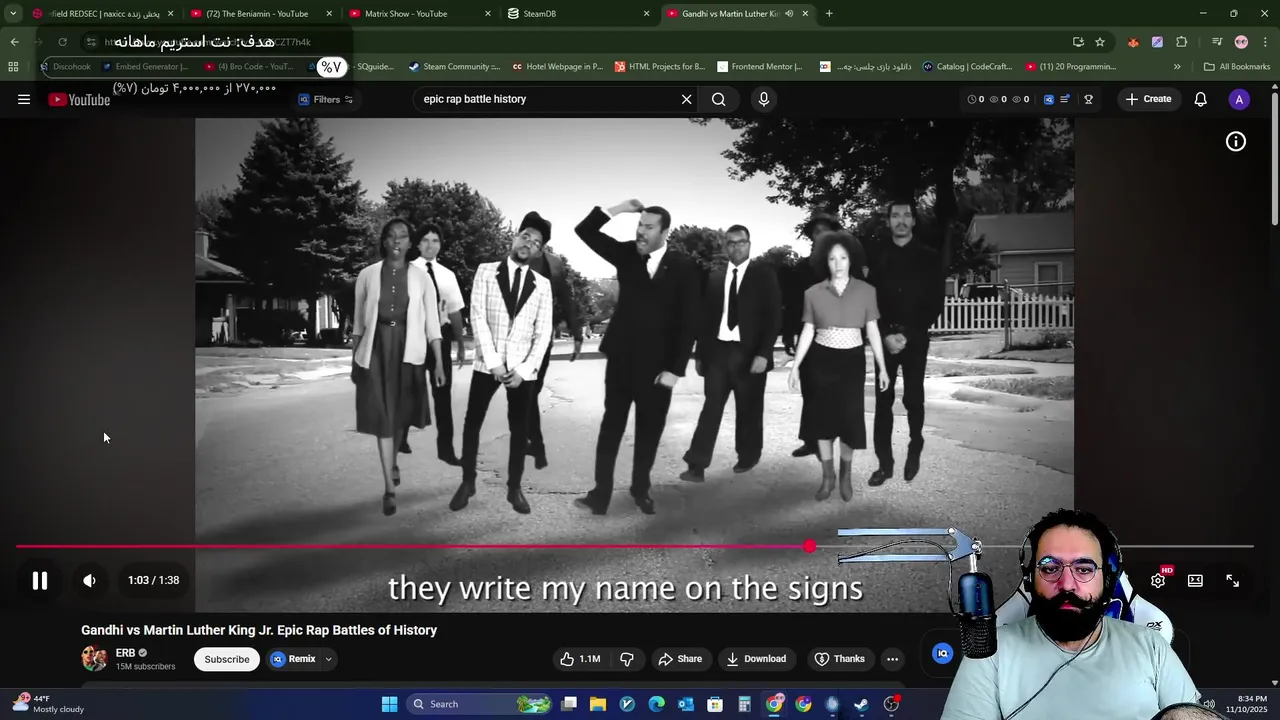Expand the Remix dropdown chevron
Image resolution: width=1280 pixels, height=720 pixels.
[328, 659]
